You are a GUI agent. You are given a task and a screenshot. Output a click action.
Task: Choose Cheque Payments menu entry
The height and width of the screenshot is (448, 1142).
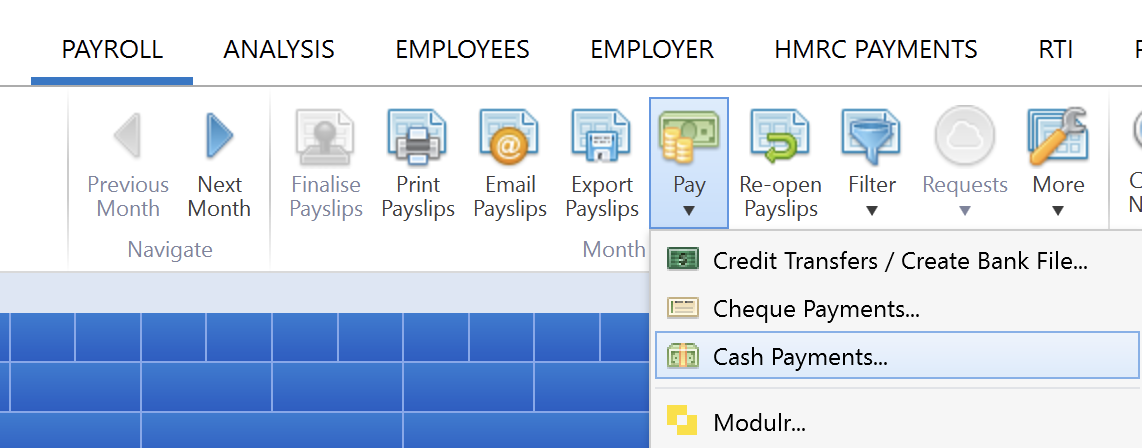897,309
